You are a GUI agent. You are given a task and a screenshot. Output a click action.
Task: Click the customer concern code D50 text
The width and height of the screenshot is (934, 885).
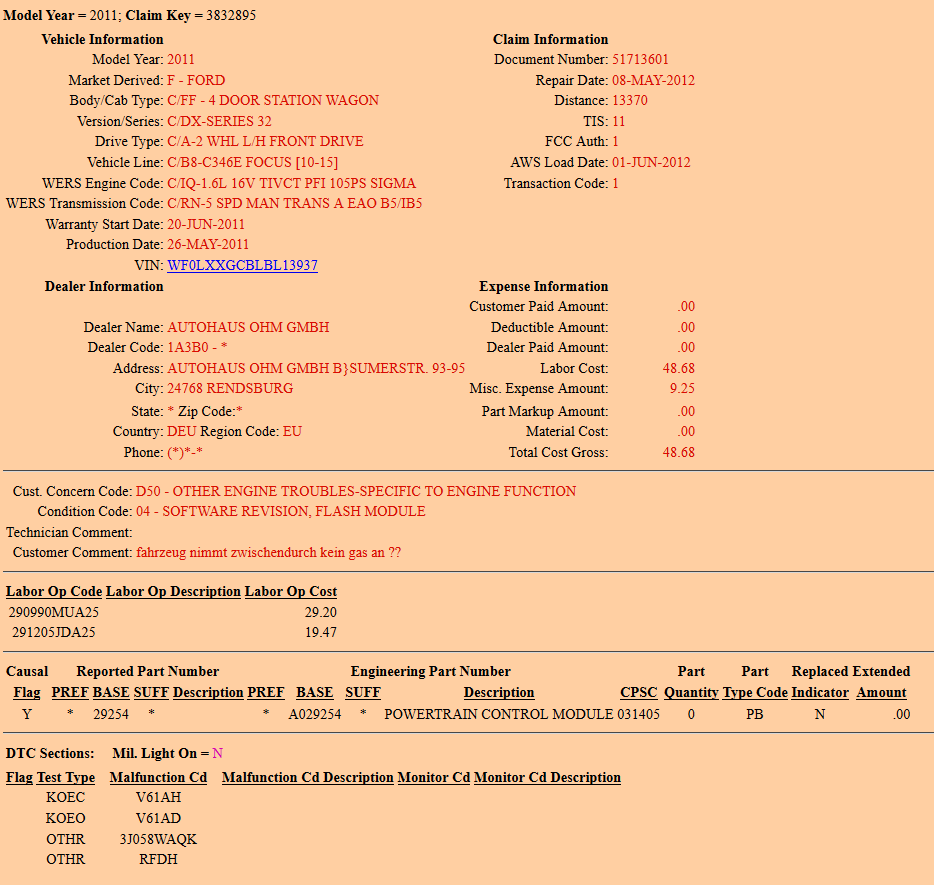tap(355, 491)
